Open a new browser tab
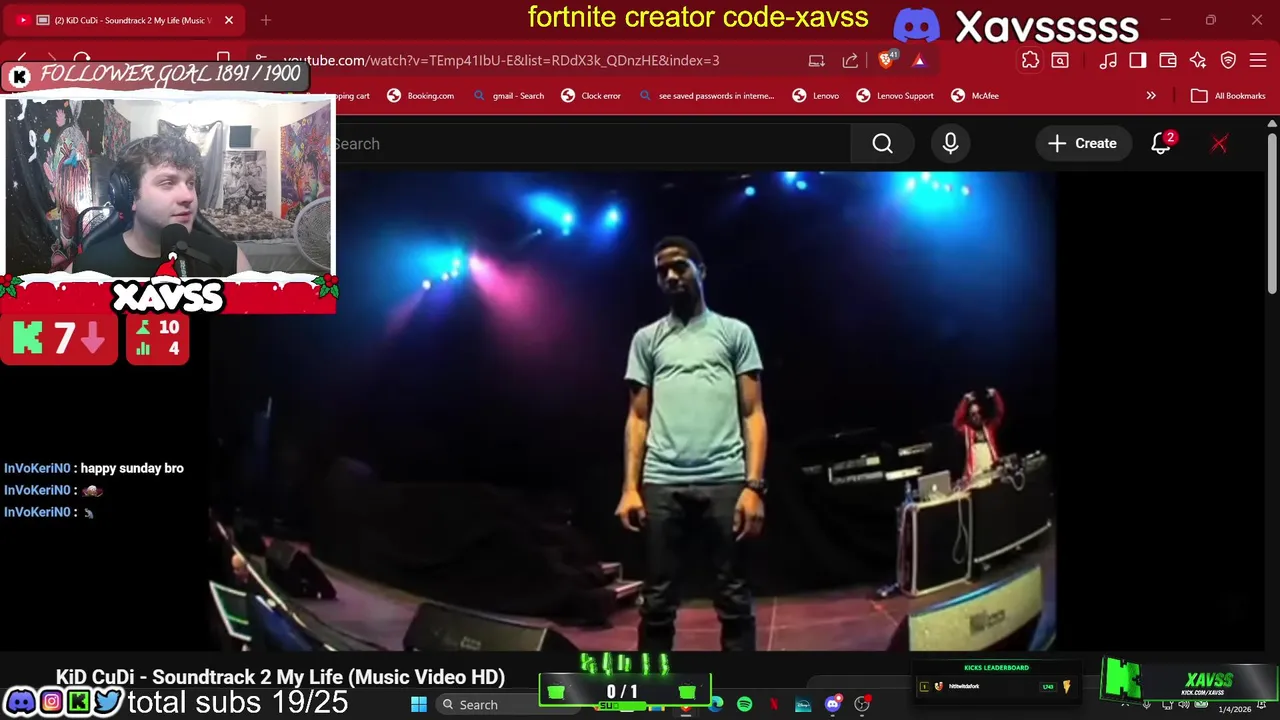 click(266, 20)
